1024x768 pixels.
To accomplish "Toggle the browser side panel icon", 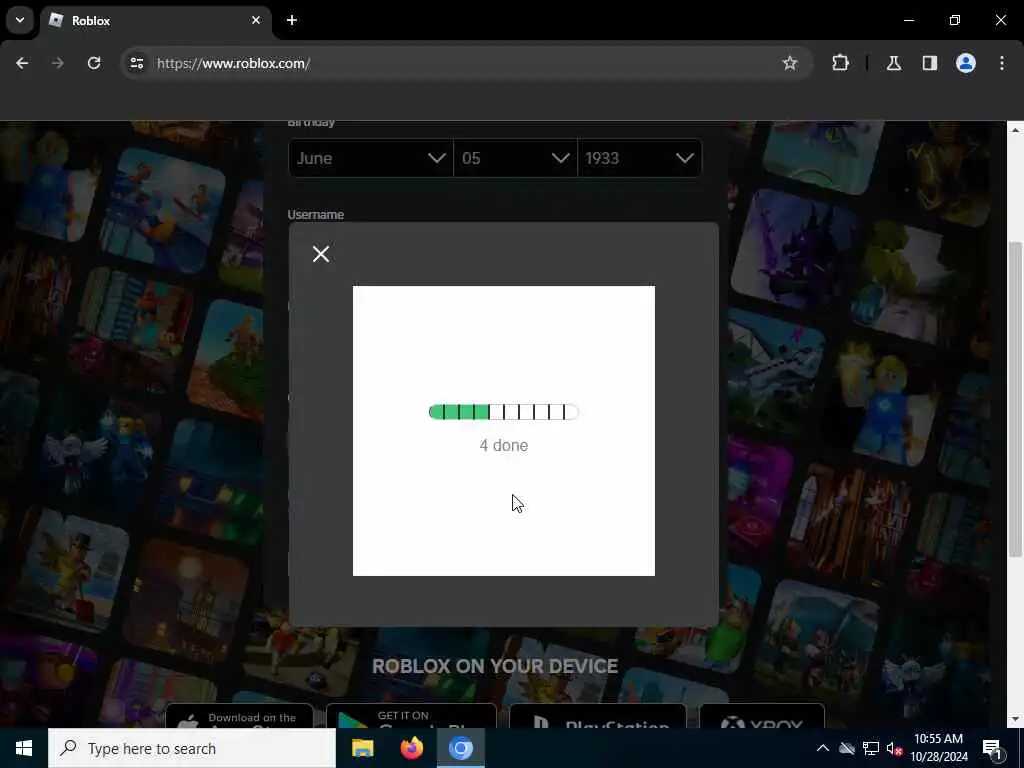I will pyautogui.click(x=929, y=63).
